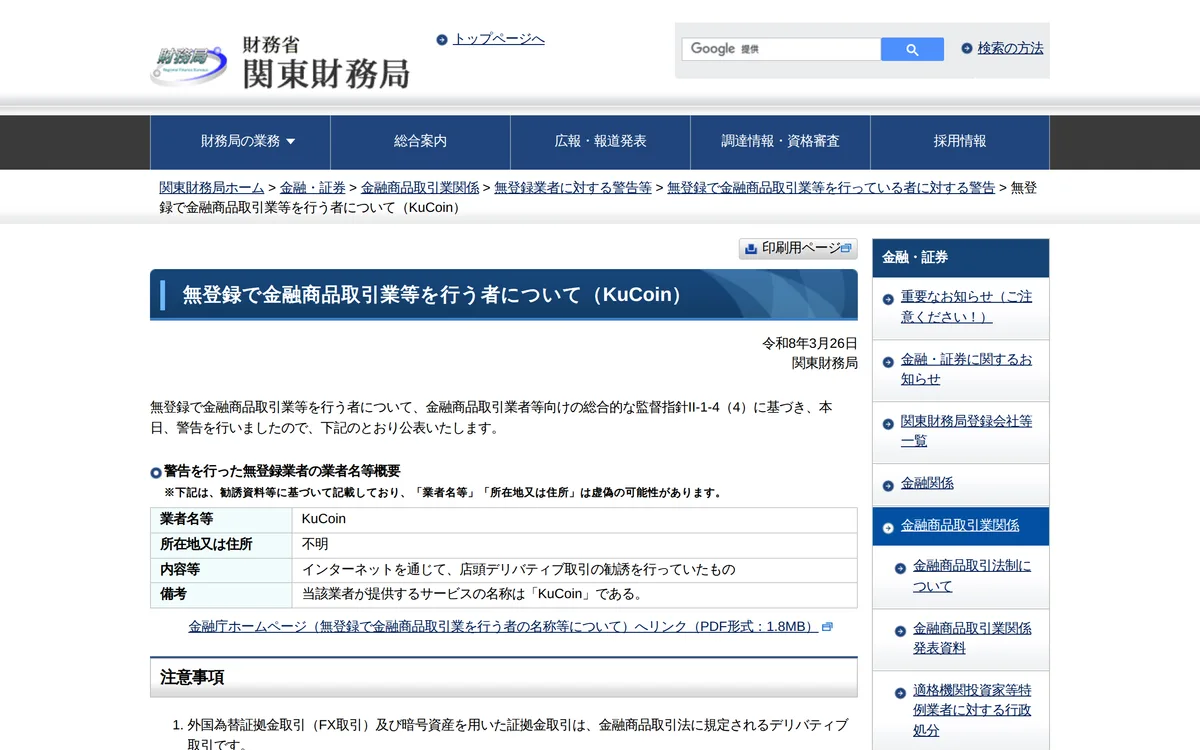The image size is (1200, 750).
Task: Open the 調達情報・資格審査 navigation item
Action: coord(780,142)
